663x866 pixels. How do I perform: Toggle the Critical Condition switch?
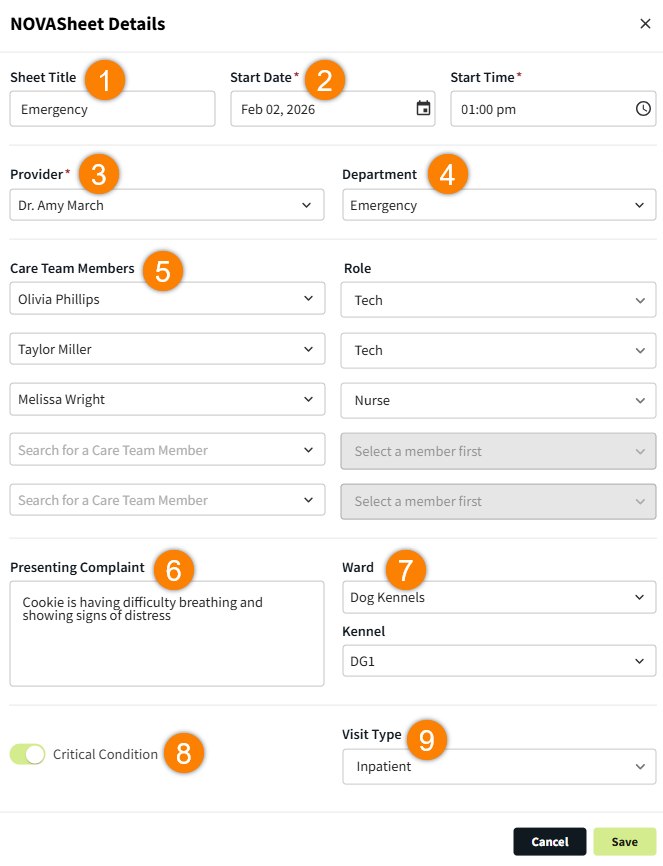tap(27, 755)
